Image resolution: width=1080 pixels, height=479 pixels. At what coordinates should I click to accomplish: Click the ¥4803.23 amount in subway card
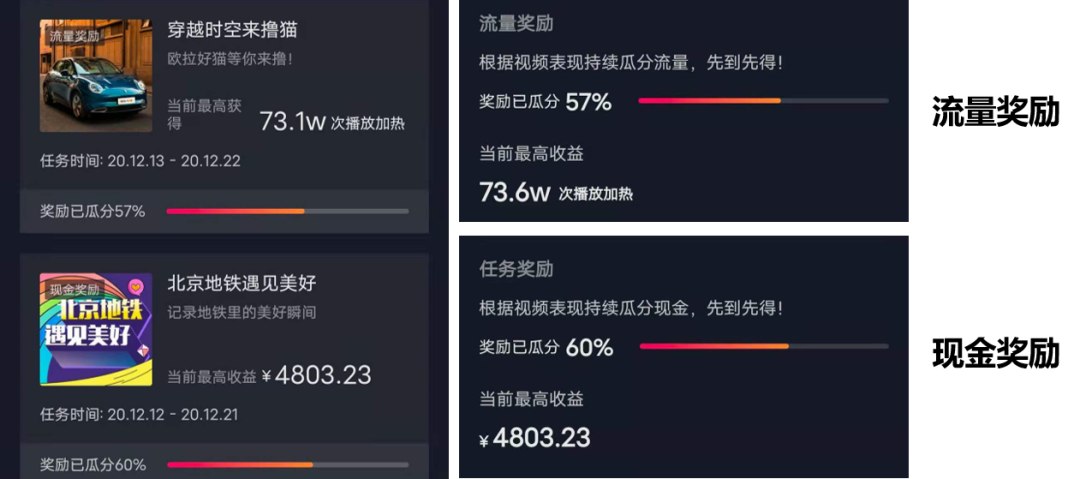[x=317, y=375]
